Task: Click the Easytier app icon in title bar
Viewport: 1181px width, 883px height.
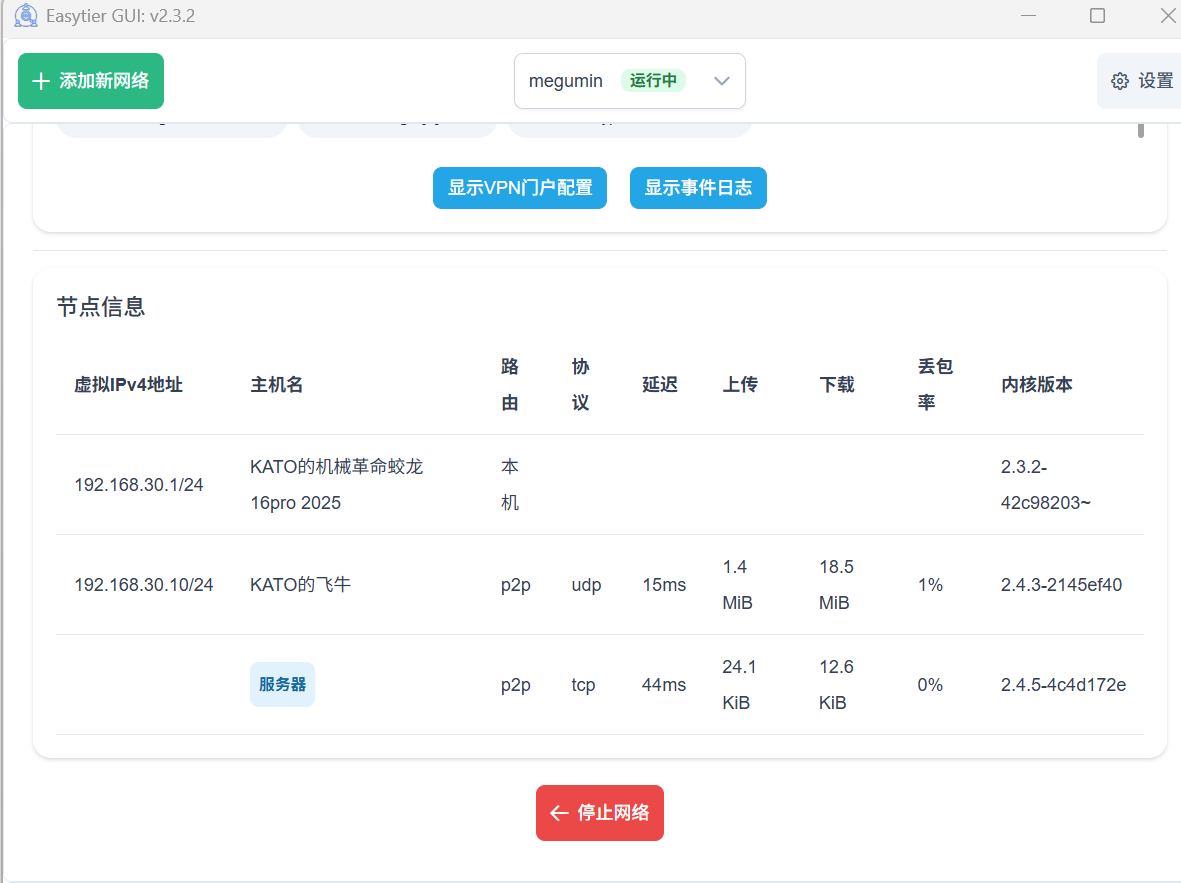Action: click(x=26, y=16)
